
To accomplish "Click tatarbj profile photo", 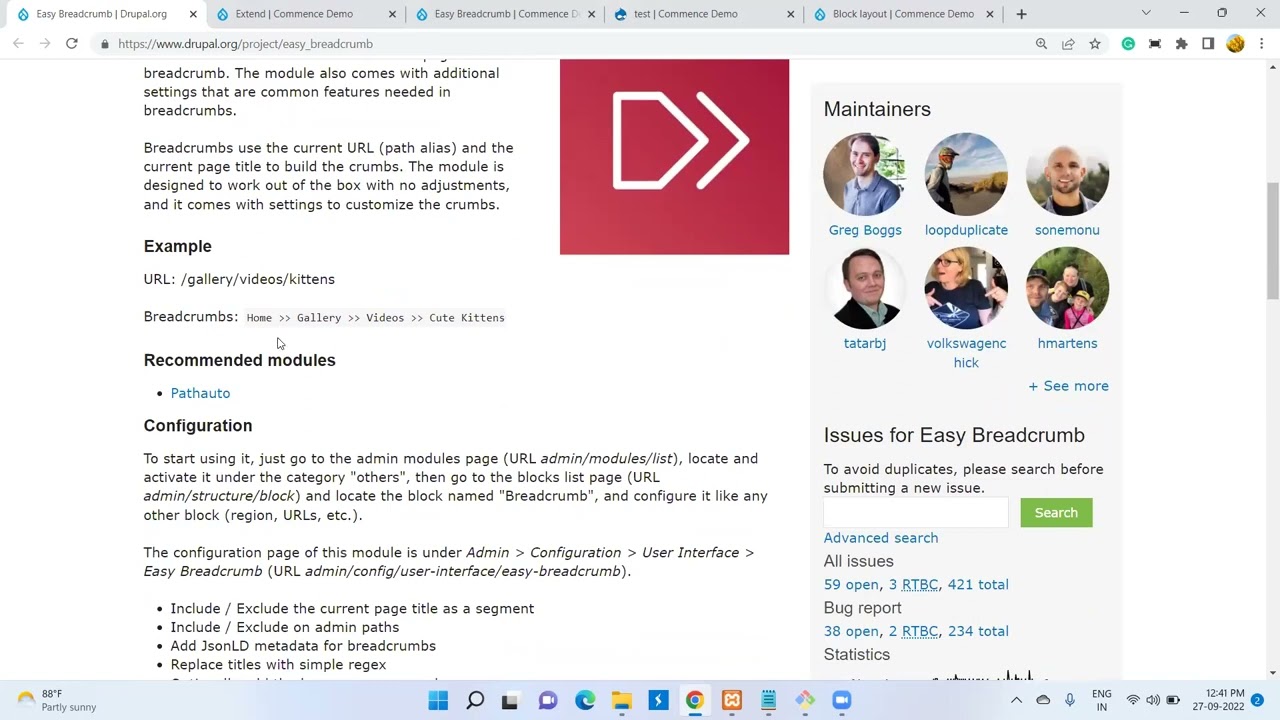I will click(865, 288).
